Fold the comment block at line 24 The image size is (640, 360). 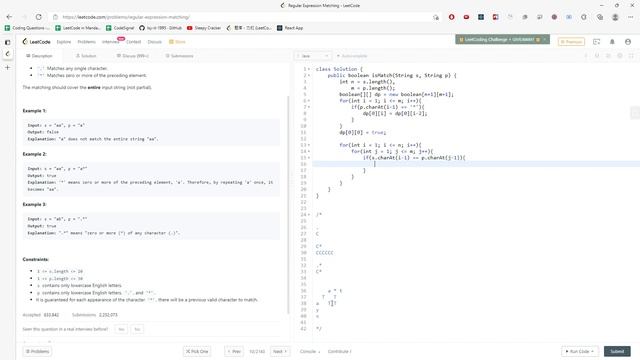click(309, 214)
